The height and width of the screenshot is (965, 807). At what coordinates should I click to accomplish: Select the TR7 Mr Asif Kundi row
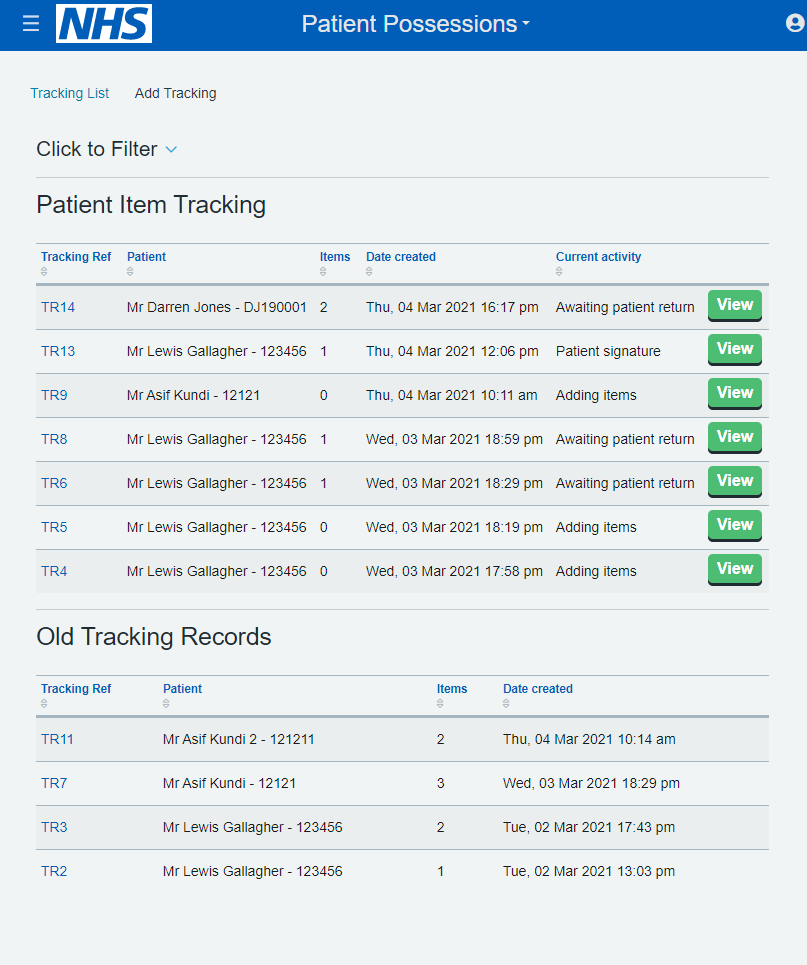pos(229,783)
